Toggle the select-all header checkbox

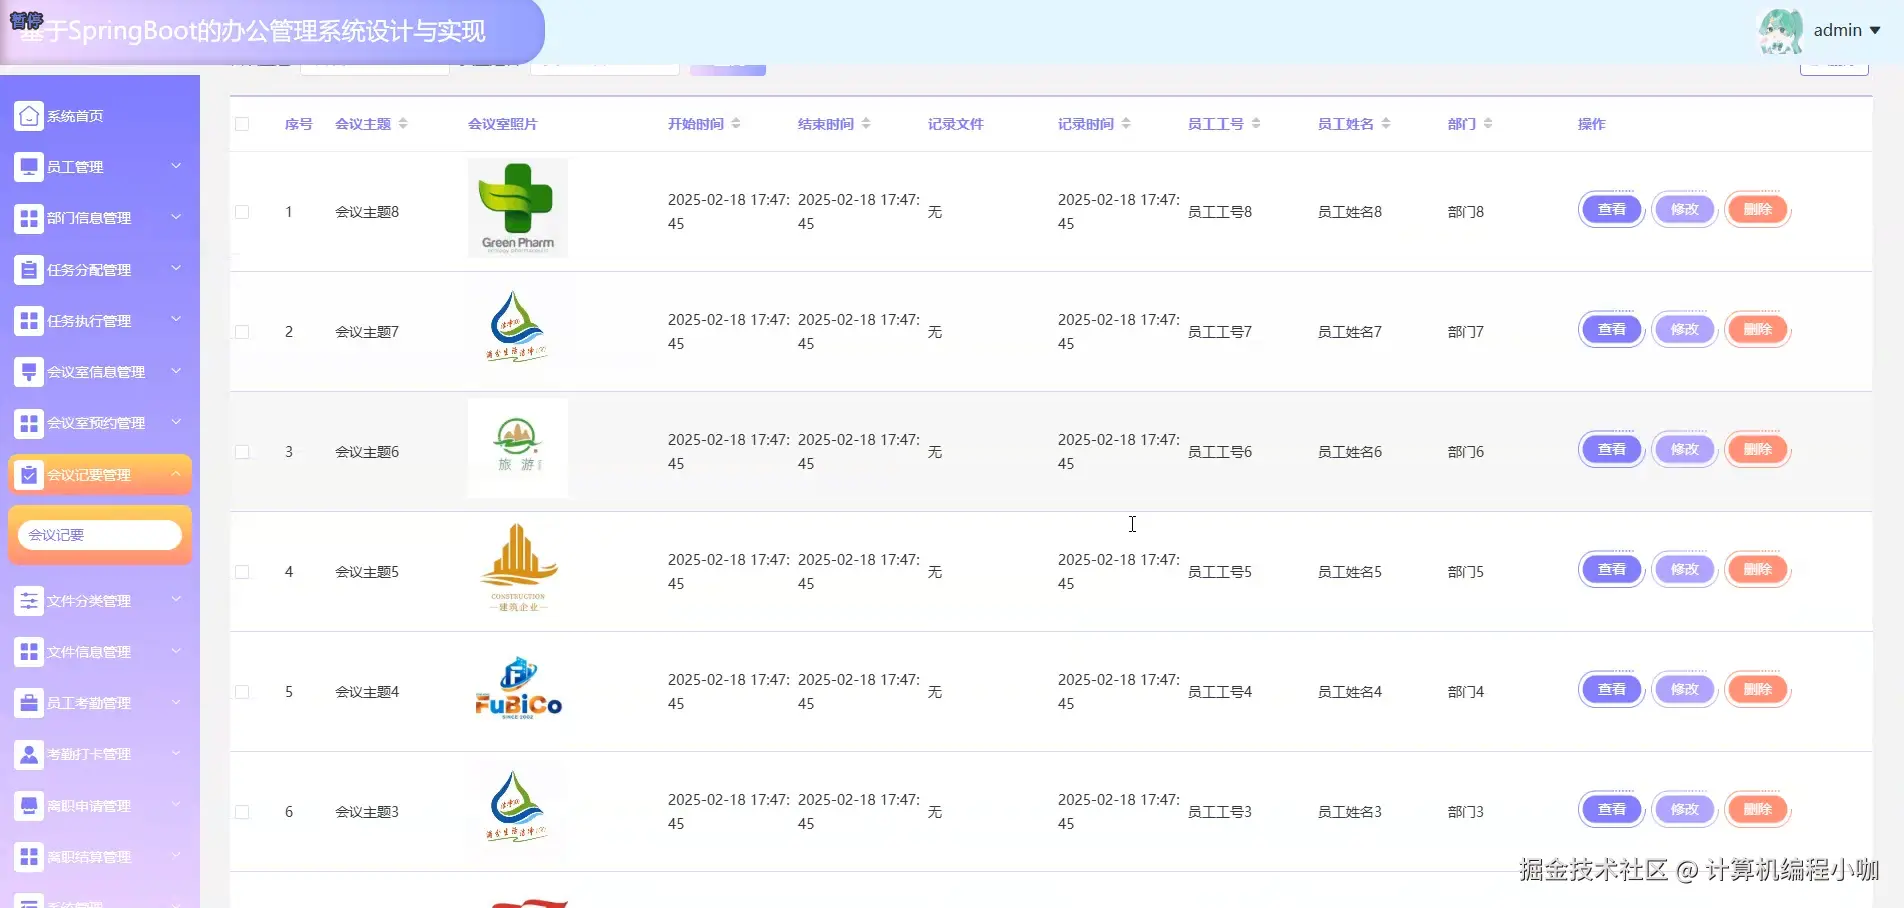[x=242, y=124]
